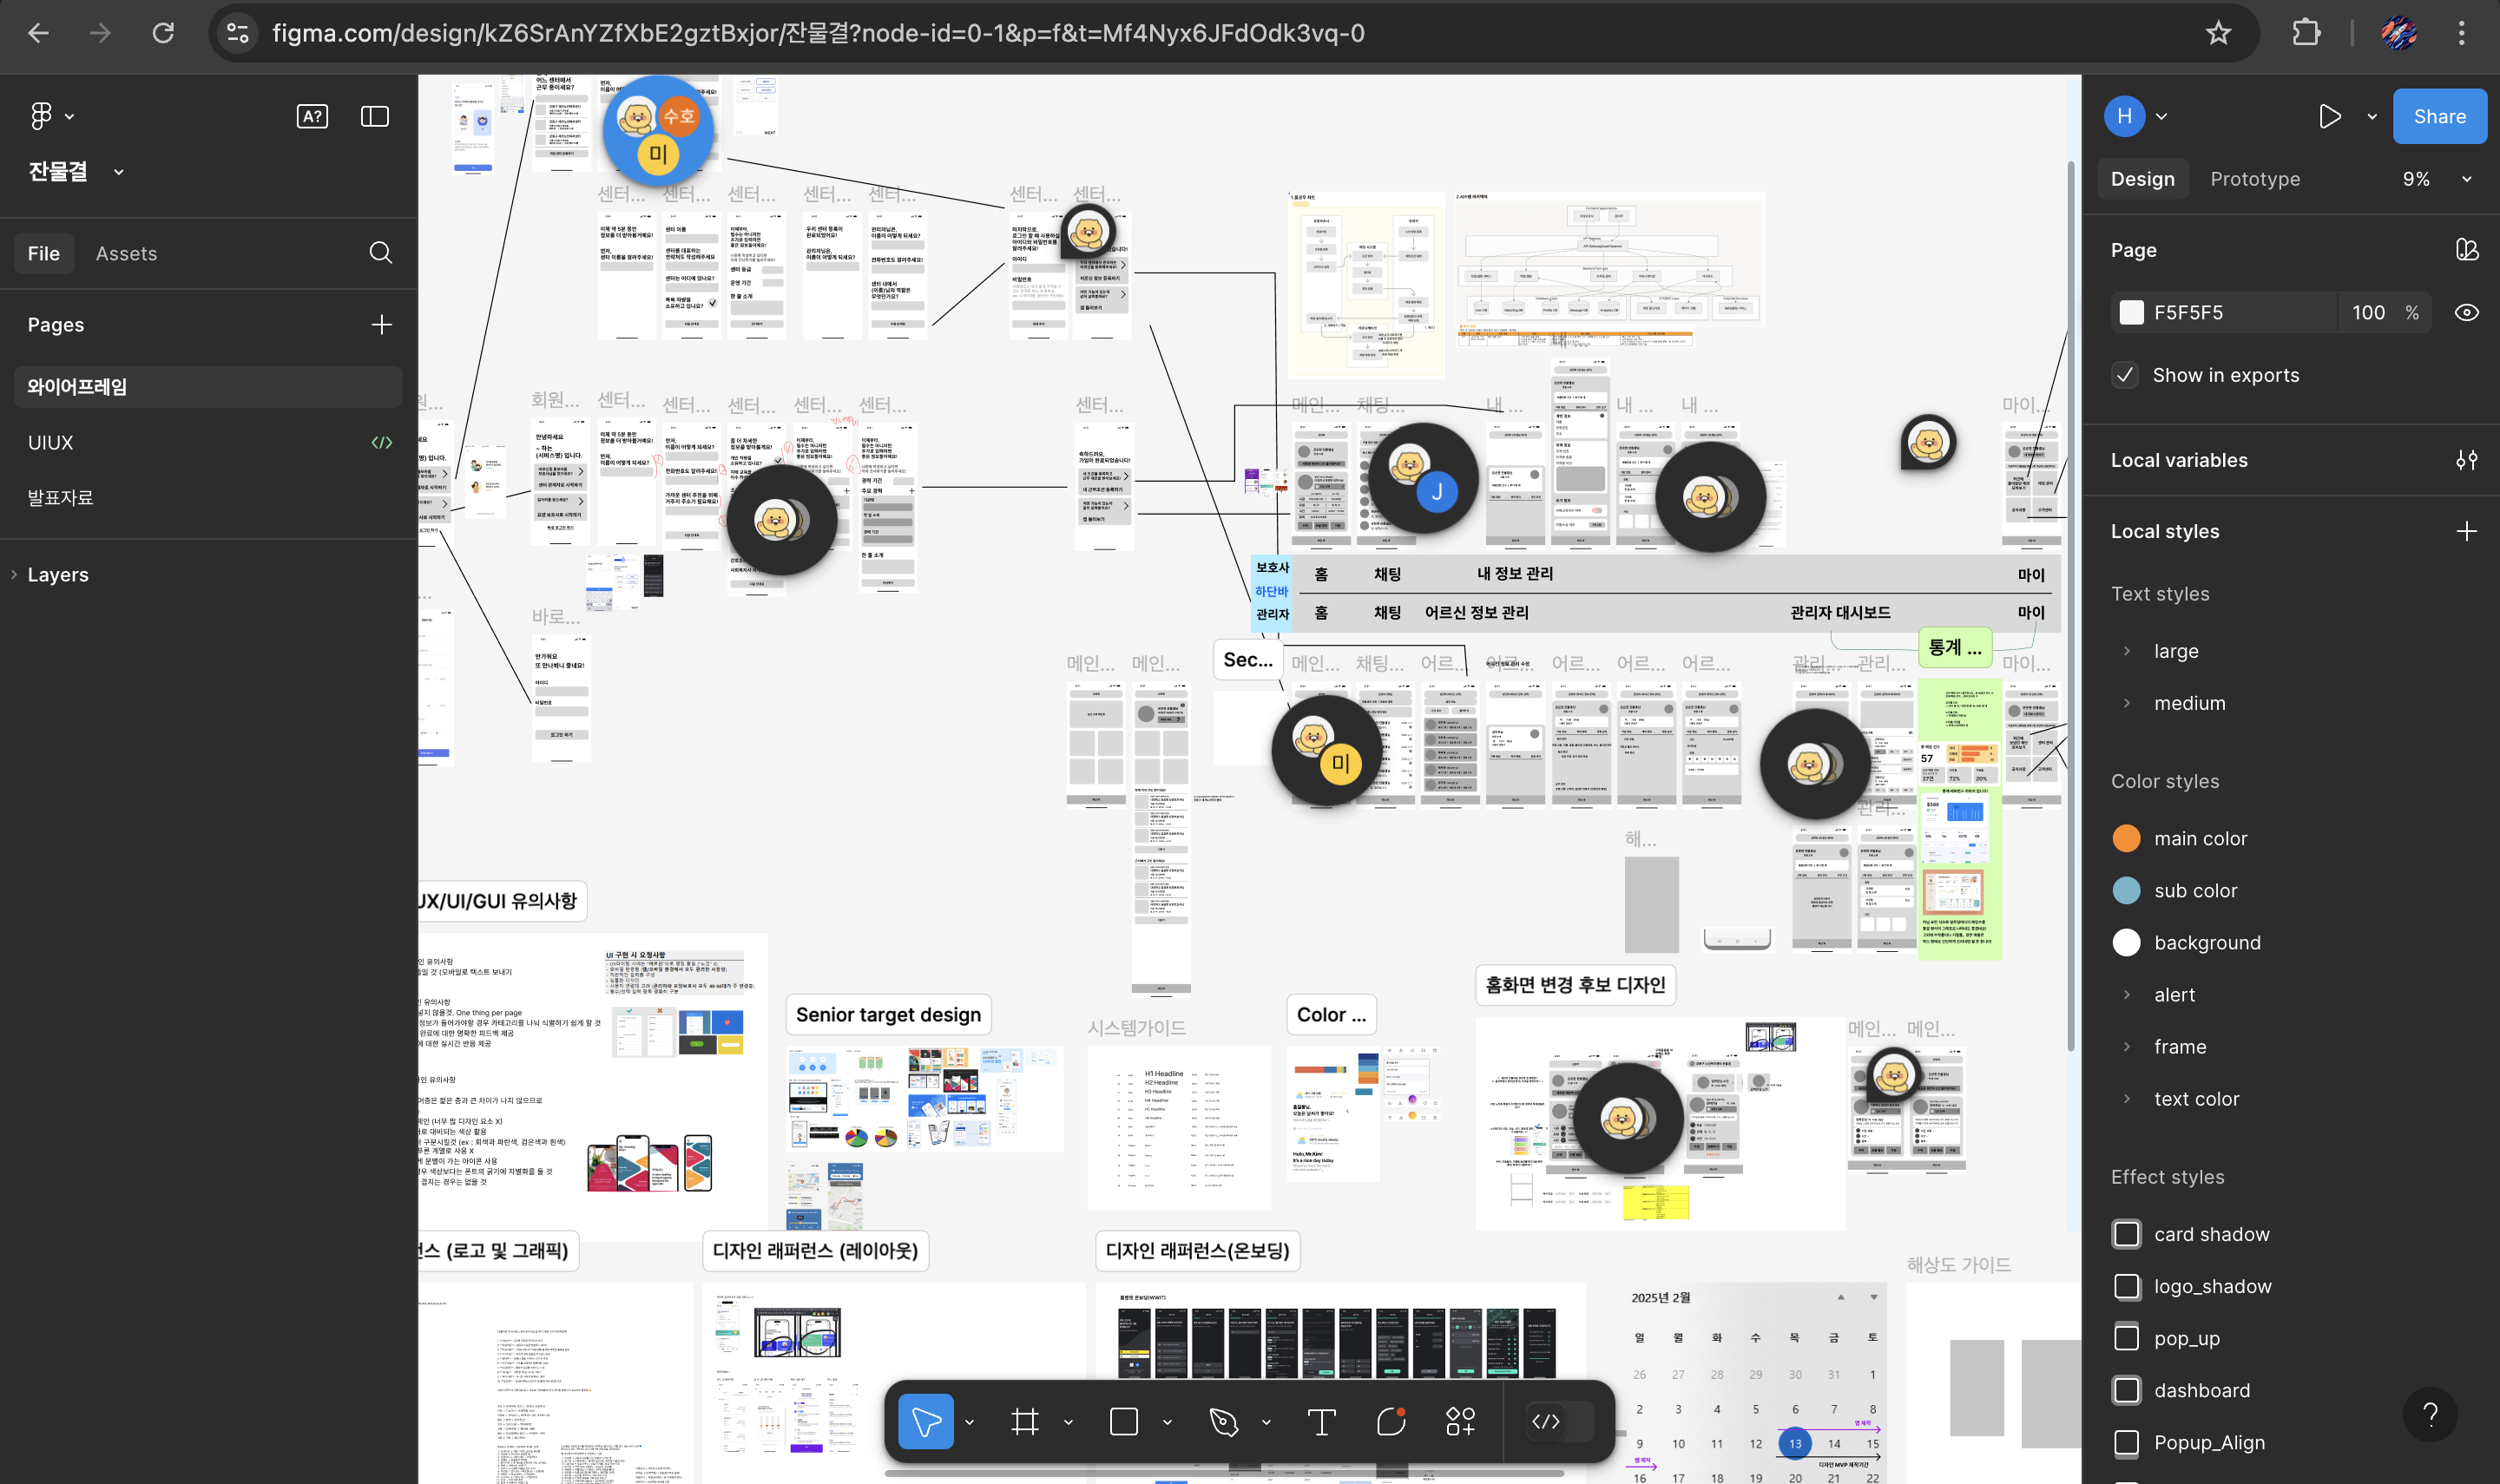
Task: Expand the large text style group
Action: tap(2127, 651)
